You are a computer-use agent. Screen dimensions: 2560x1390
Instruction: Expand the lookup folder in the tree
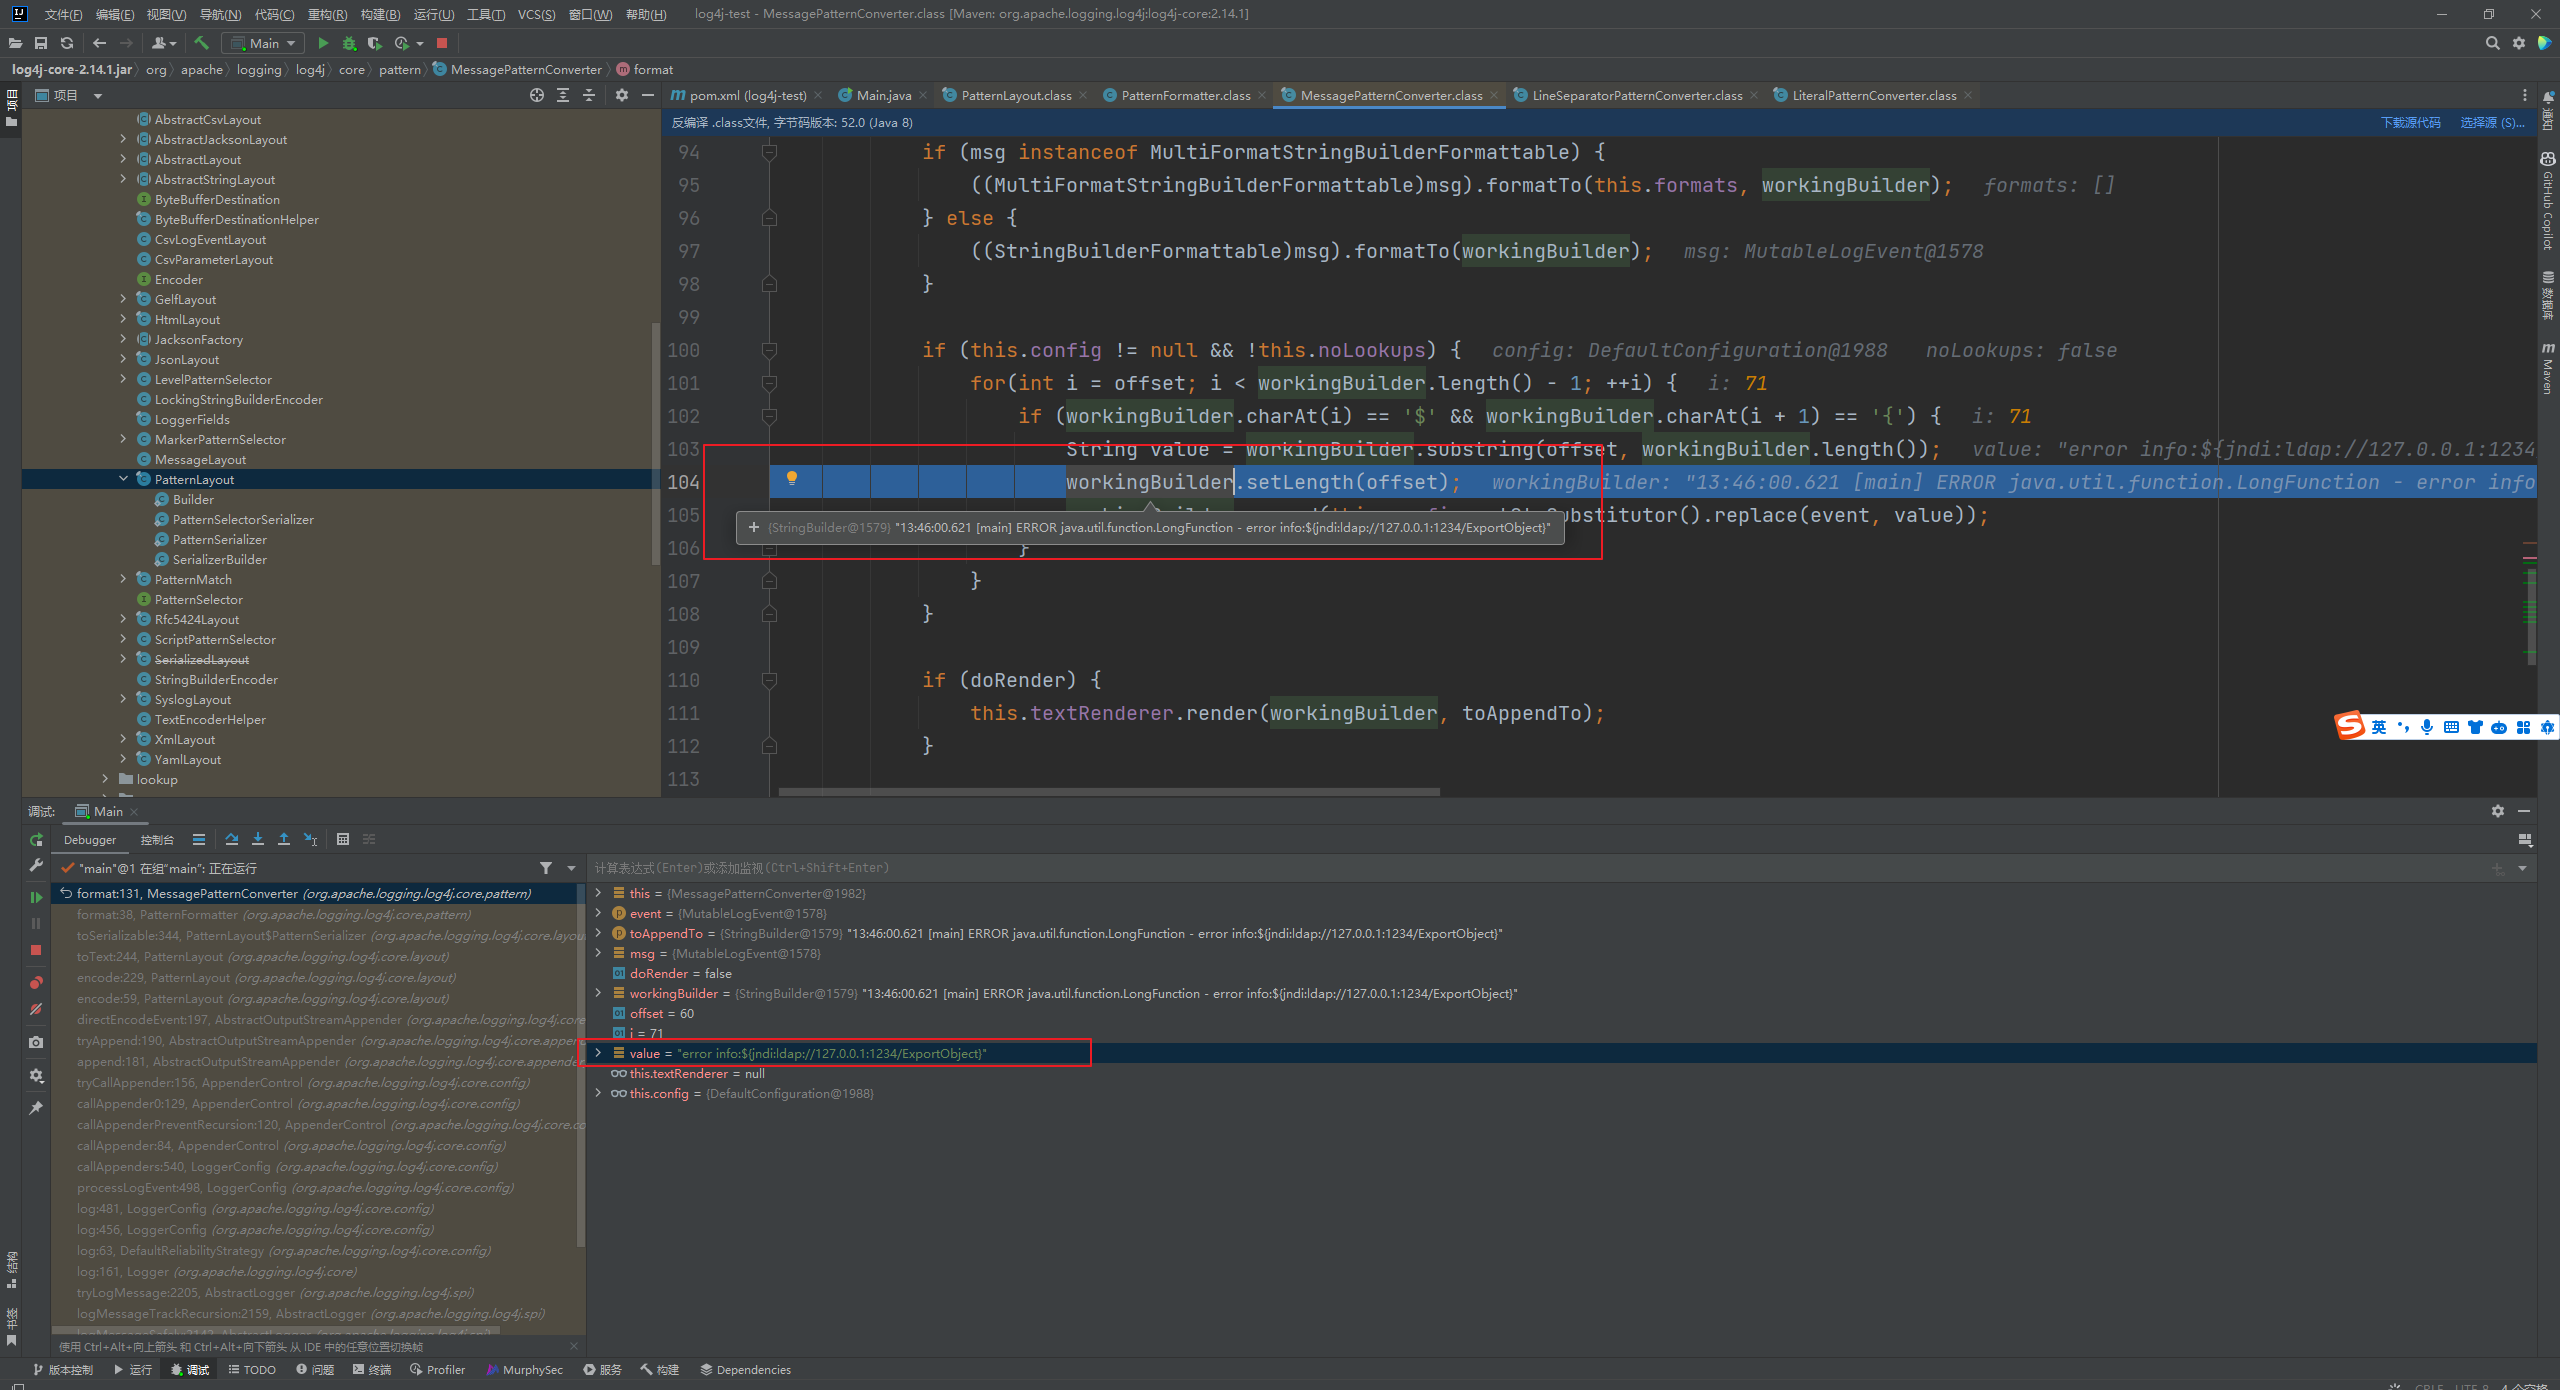pos(106,779)
